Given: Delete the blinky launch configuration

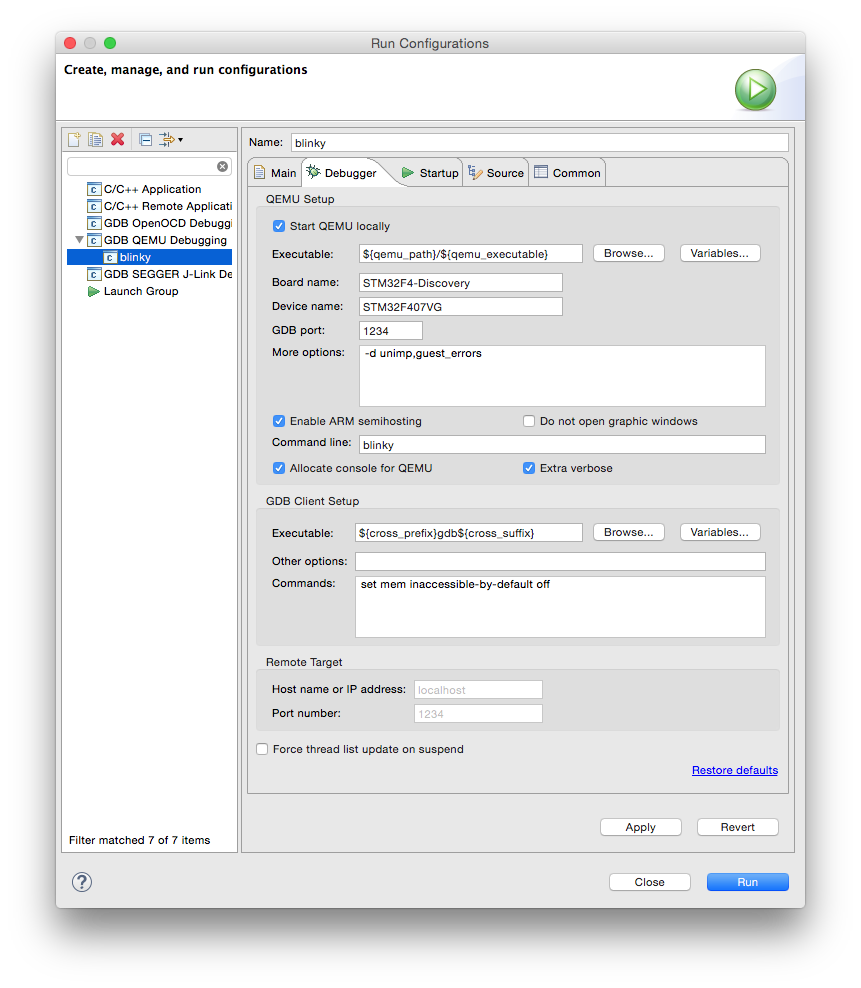Looking at the screenshot, I should (117, 139).
